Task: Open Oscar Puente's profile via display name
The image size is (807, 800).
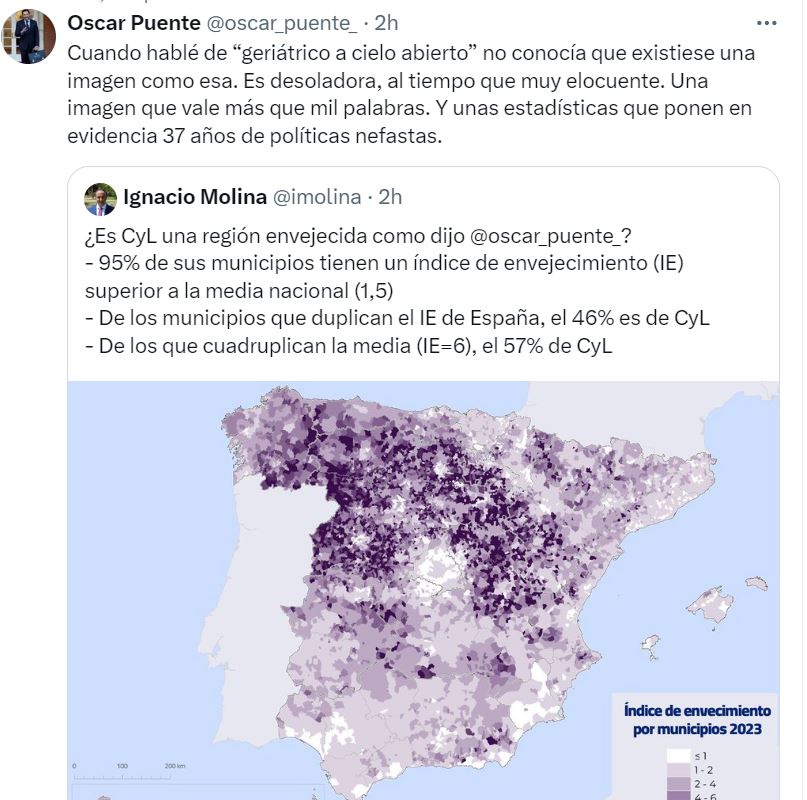Action: pos(135,23)
